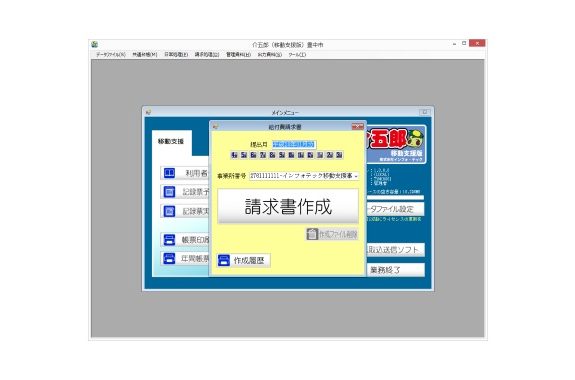Screen dimensions: 575x380
Task: Close the 給付費請求書 dialog
Action: point(358,127)
